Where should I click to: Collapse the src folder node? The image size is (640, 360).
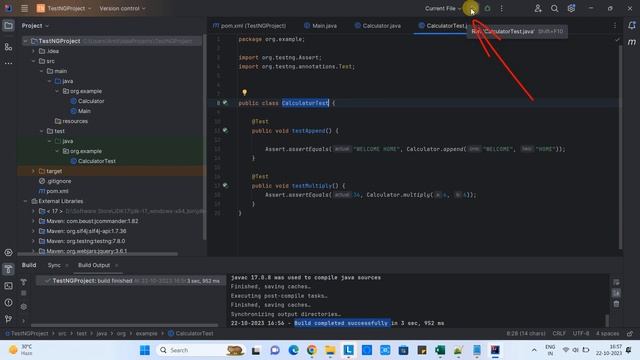point(33,61)
